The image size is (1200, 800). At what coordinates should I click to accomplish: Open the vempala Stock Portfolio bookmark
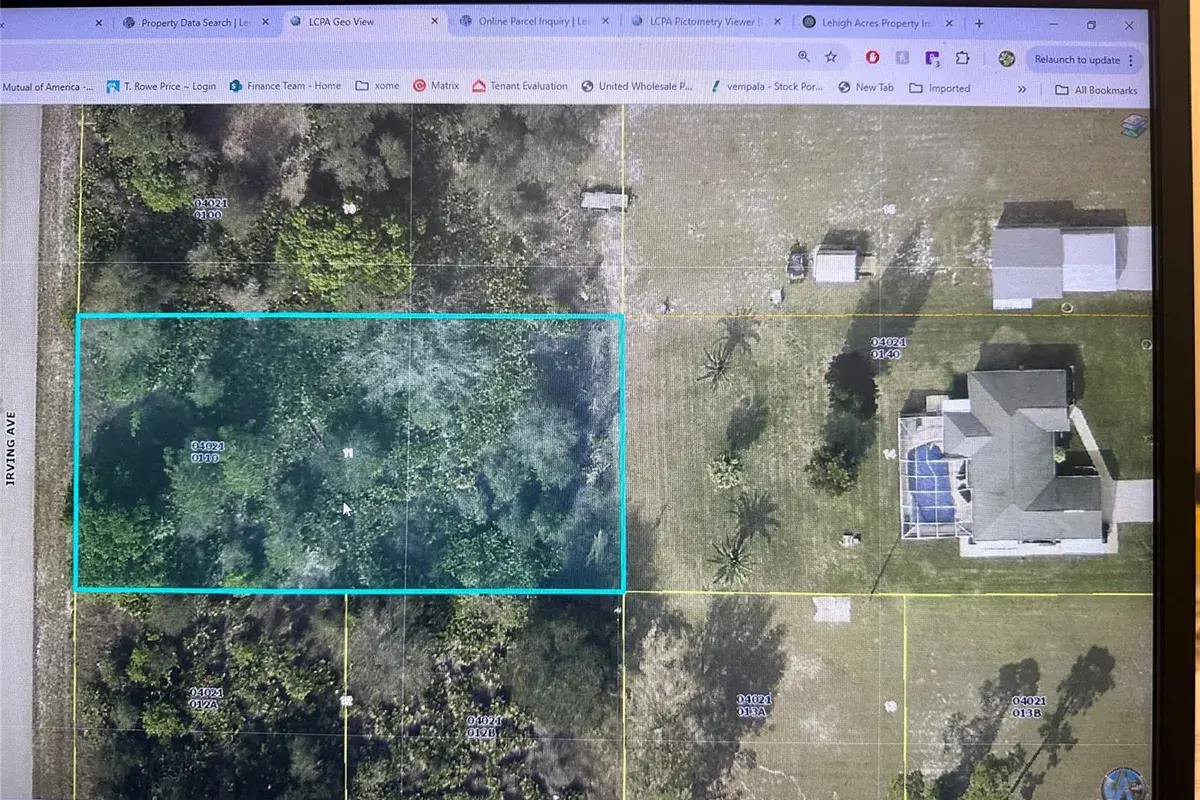[x=767, y=87]
